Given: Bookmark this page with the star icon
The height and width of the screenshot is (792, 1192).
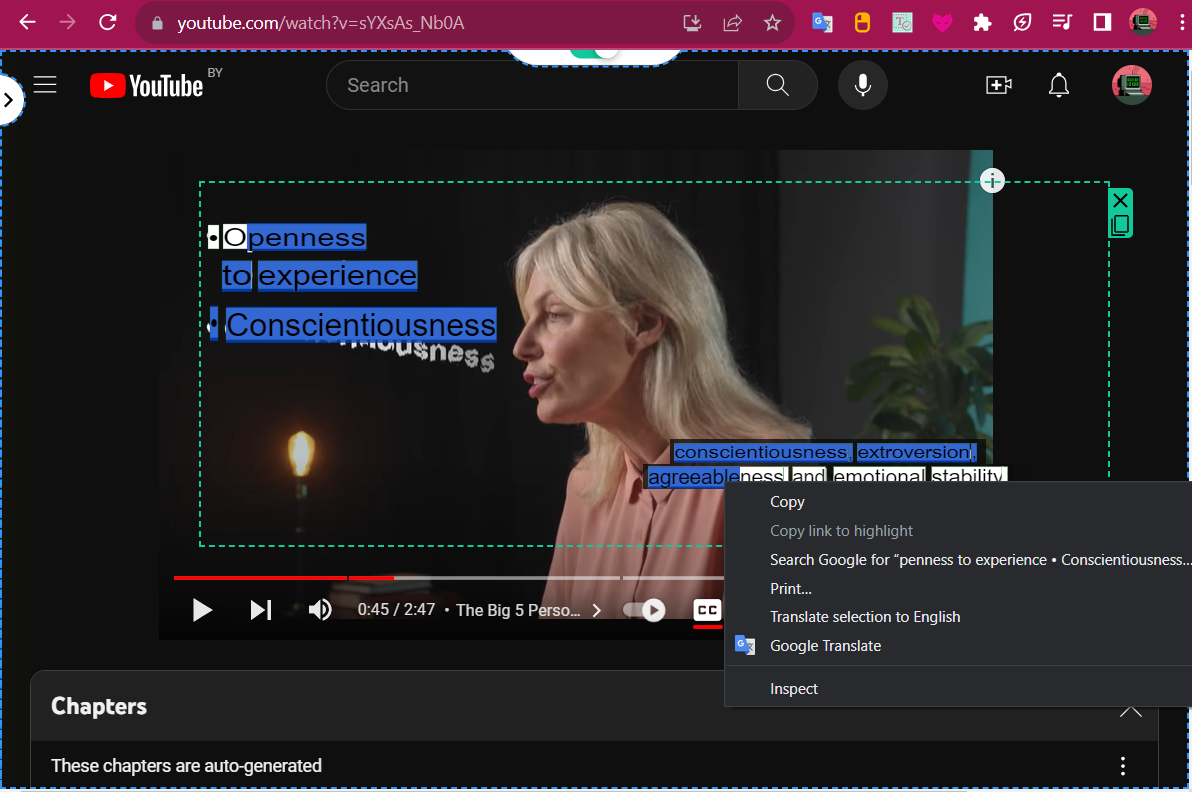Looking at the screenshot, I should pyautogui.click(x=772, y=23).
